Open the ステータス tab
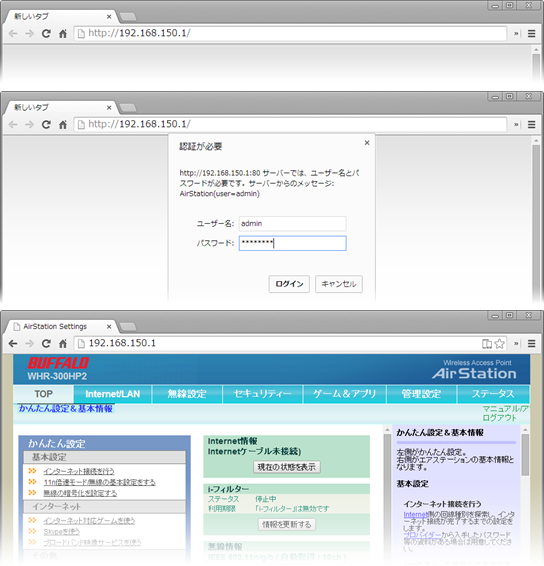The height and width of the screenshot is (566, 544). [493, 394]
